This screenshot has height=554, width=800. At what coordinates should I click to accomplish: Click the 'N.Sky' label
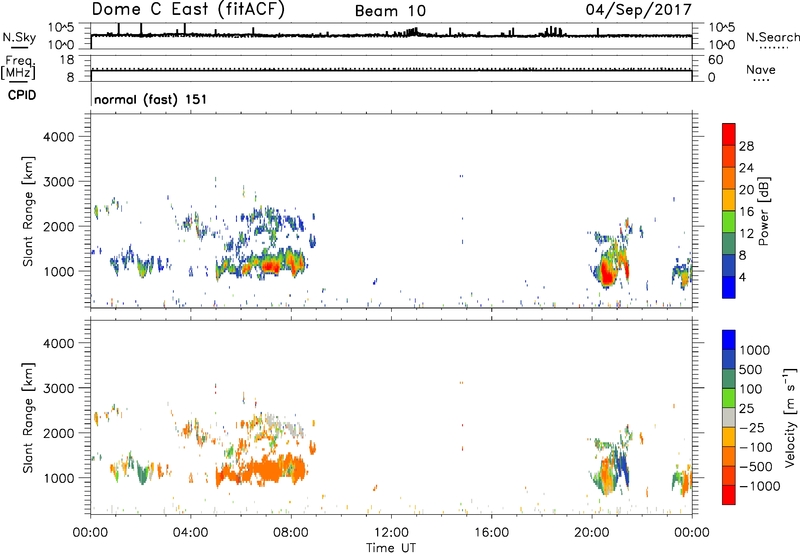[x=19, y=37]
